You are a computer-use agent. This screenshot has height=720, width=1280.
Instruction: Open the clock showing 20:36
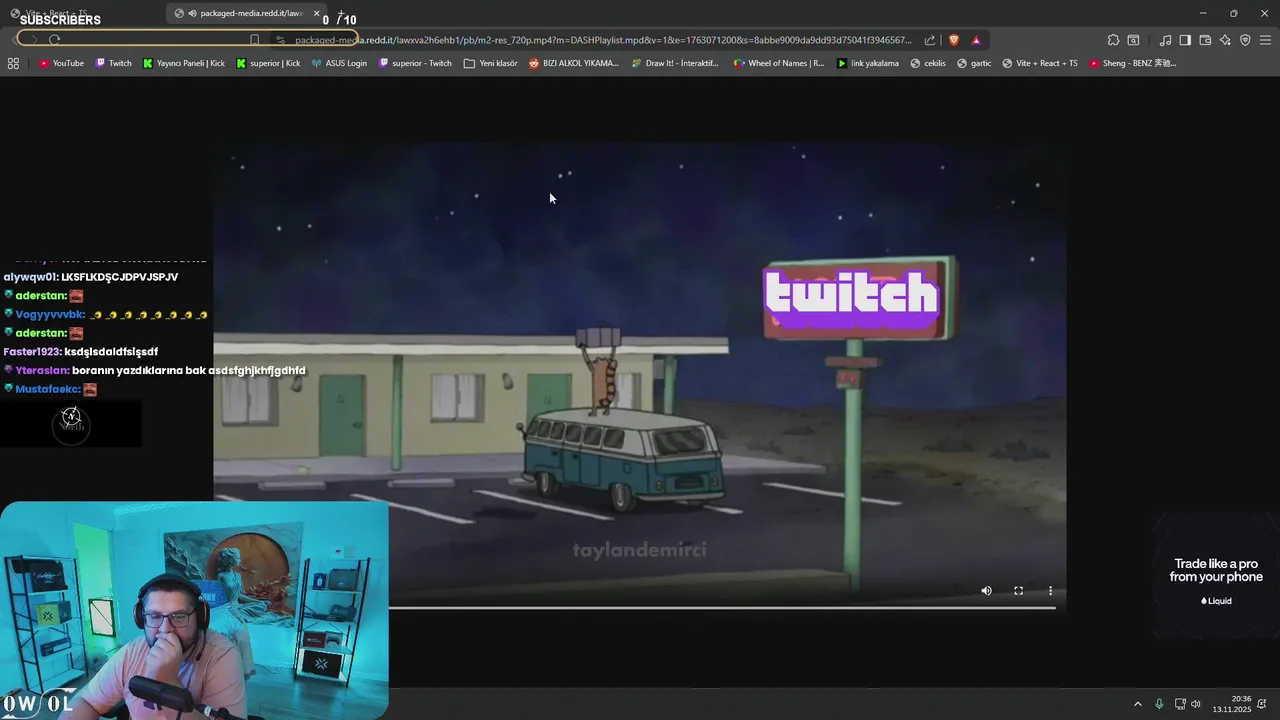click(x=1232, y=704)
